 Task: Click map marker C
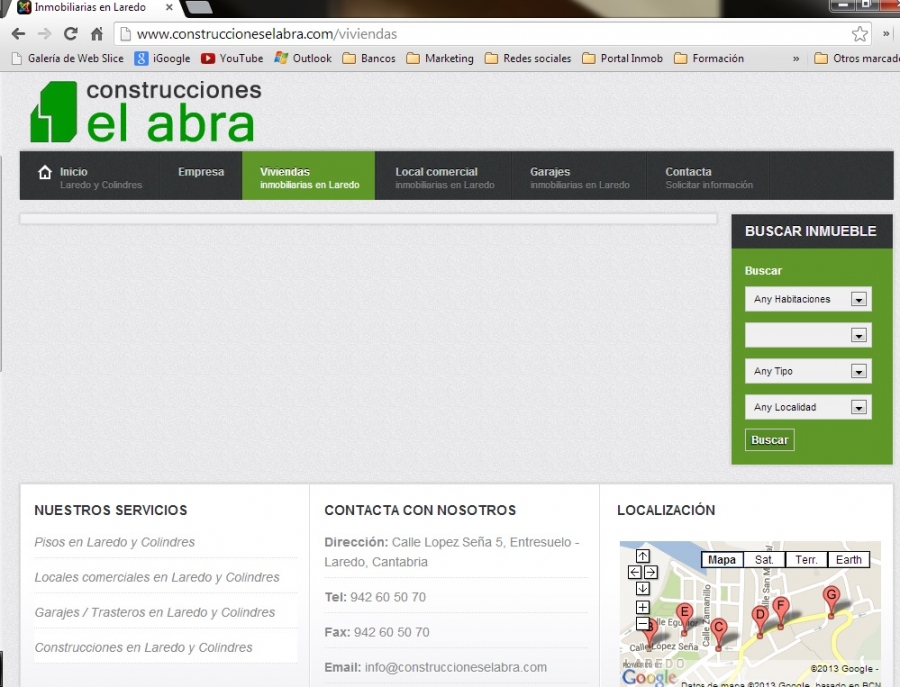(x=719, y=631)
